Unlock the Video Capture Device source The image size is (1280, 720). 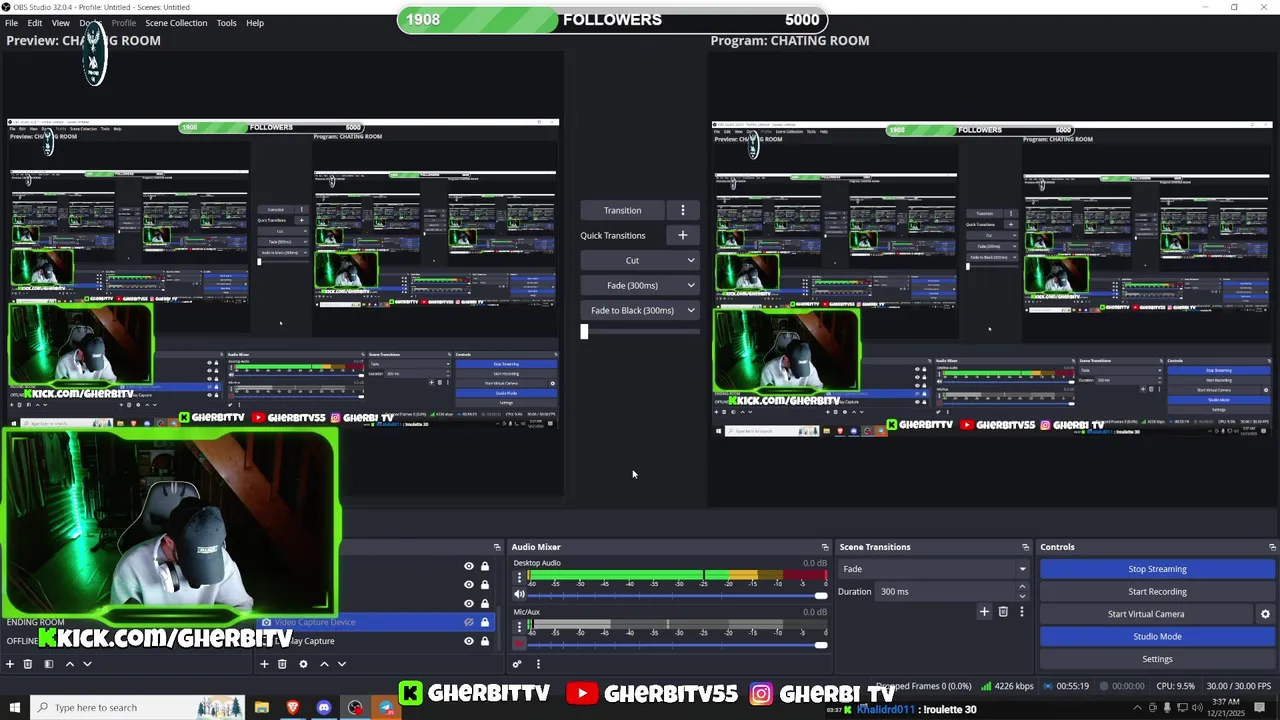coord(485,622)
